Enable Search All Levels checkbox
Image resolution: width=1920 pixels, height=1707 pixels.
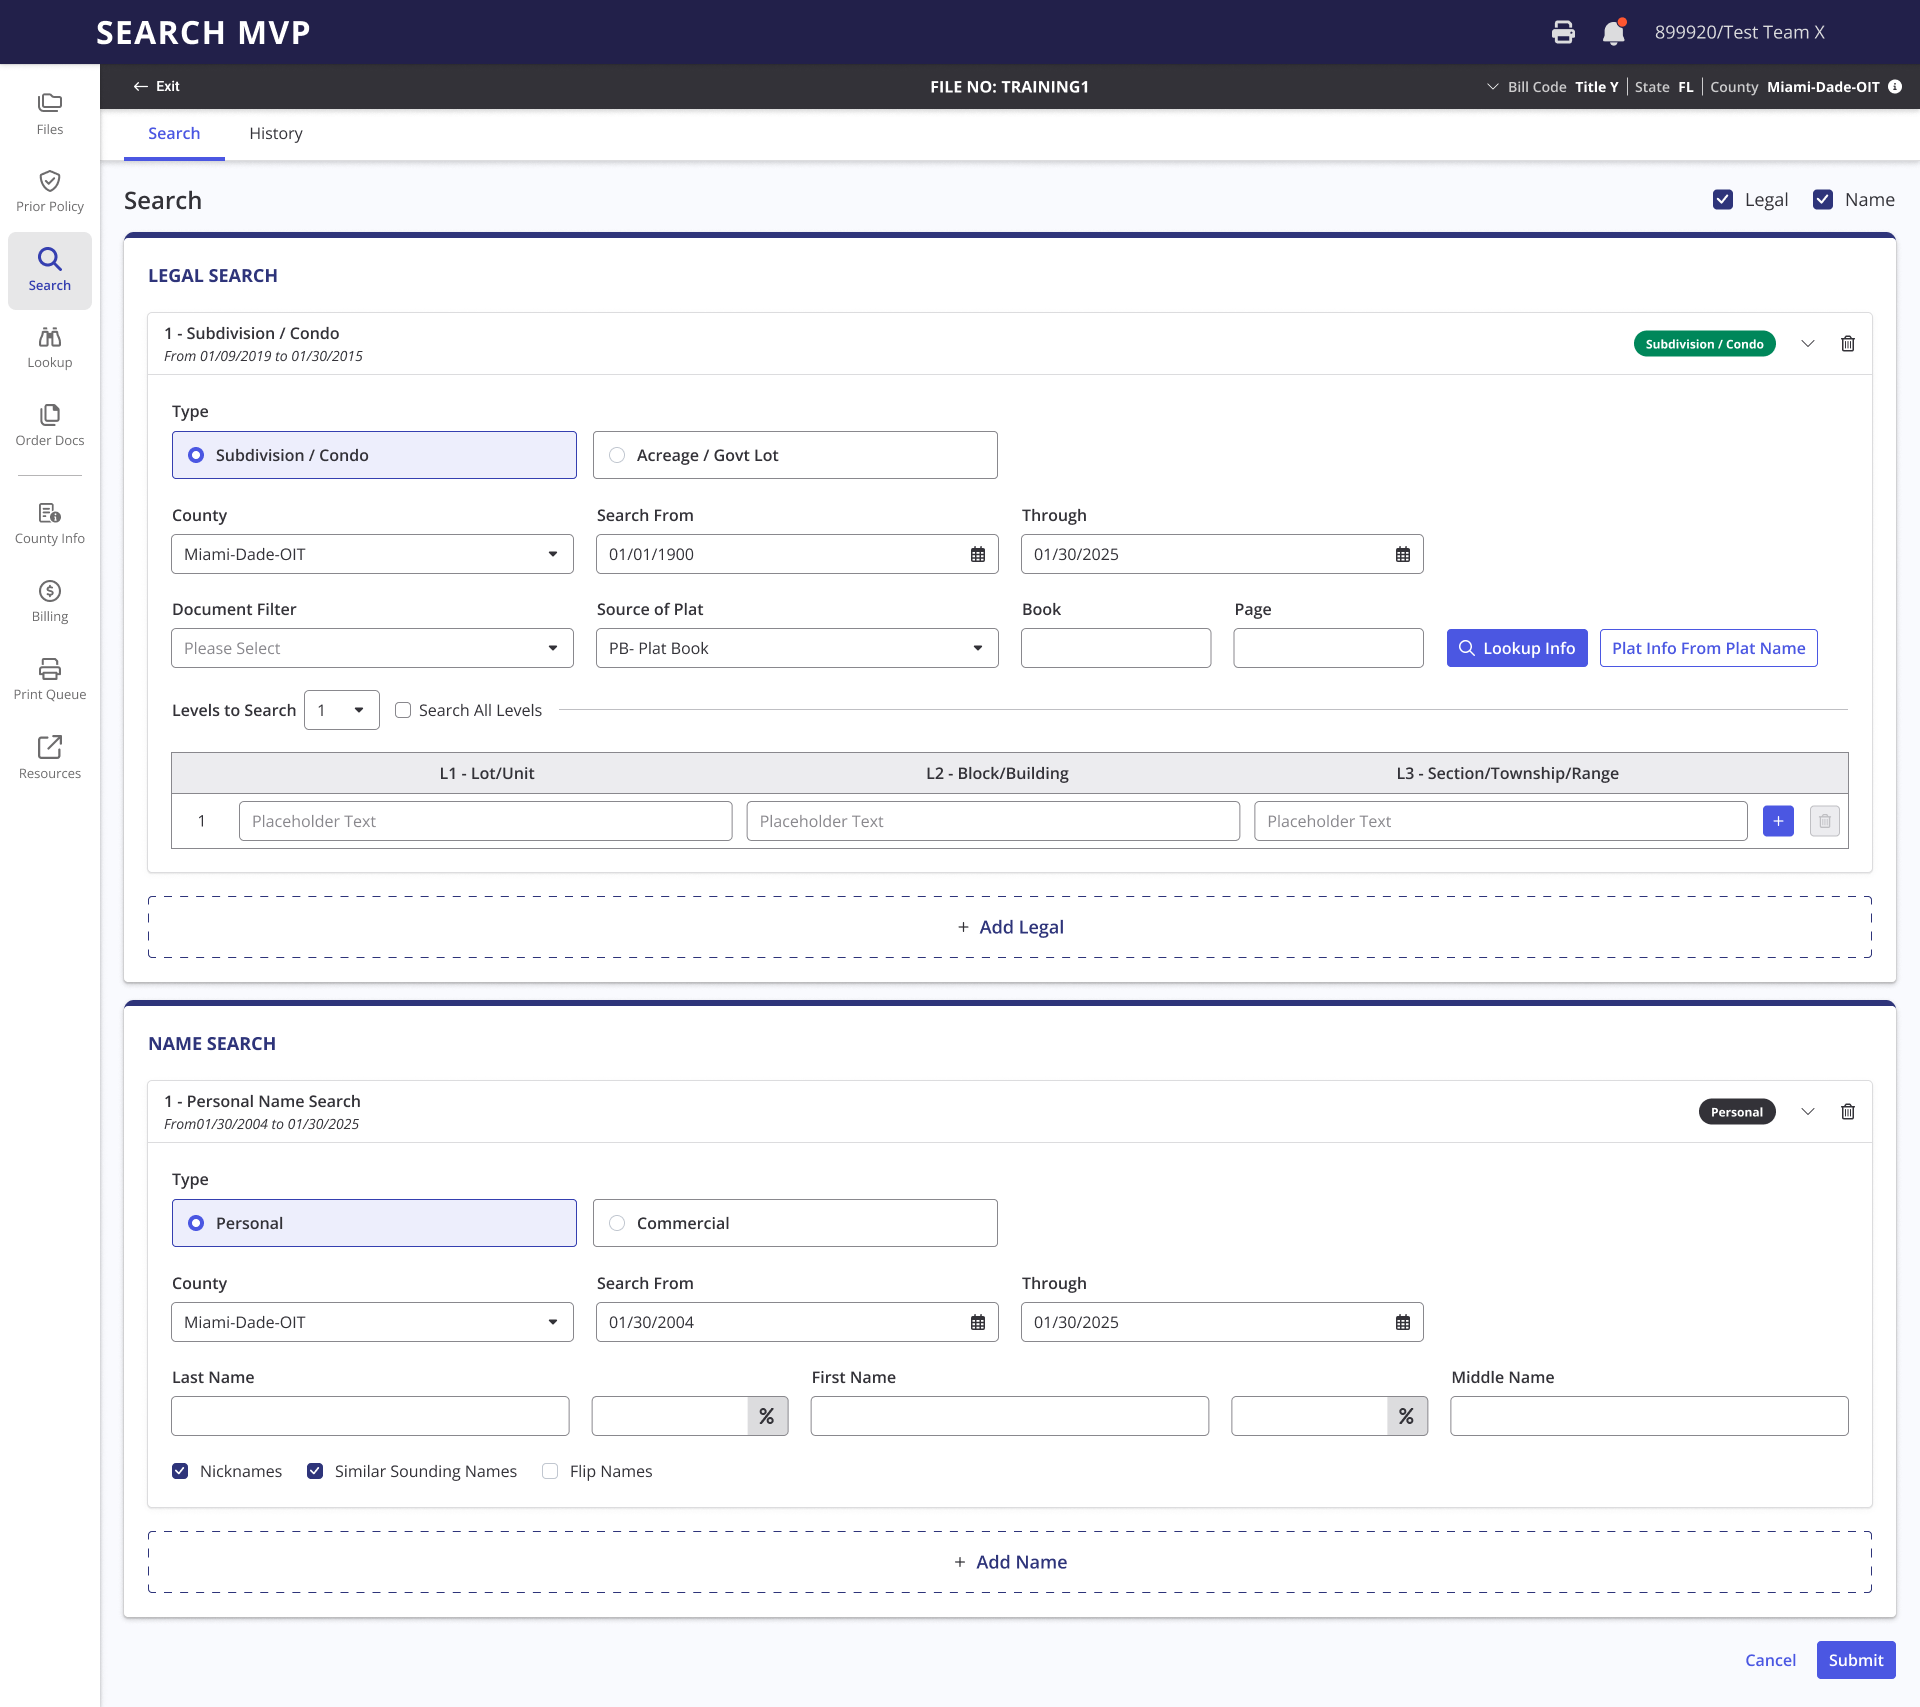[x=403, y=710]
